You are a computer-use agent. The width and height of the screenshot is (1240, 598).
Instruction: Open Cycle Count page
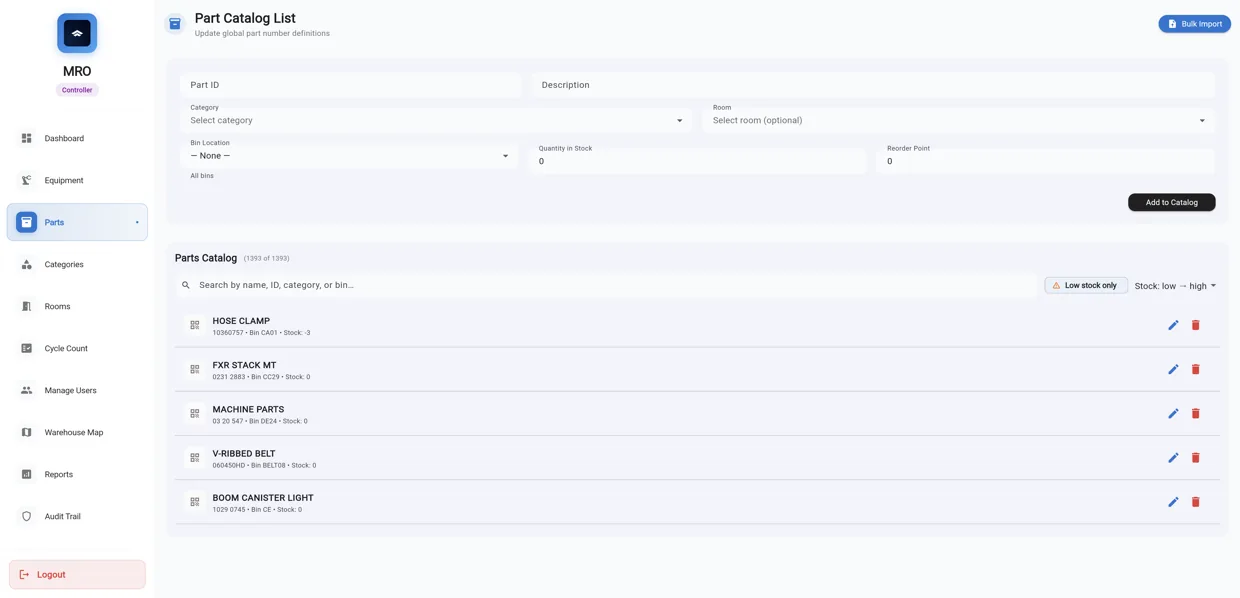point(77,348)
